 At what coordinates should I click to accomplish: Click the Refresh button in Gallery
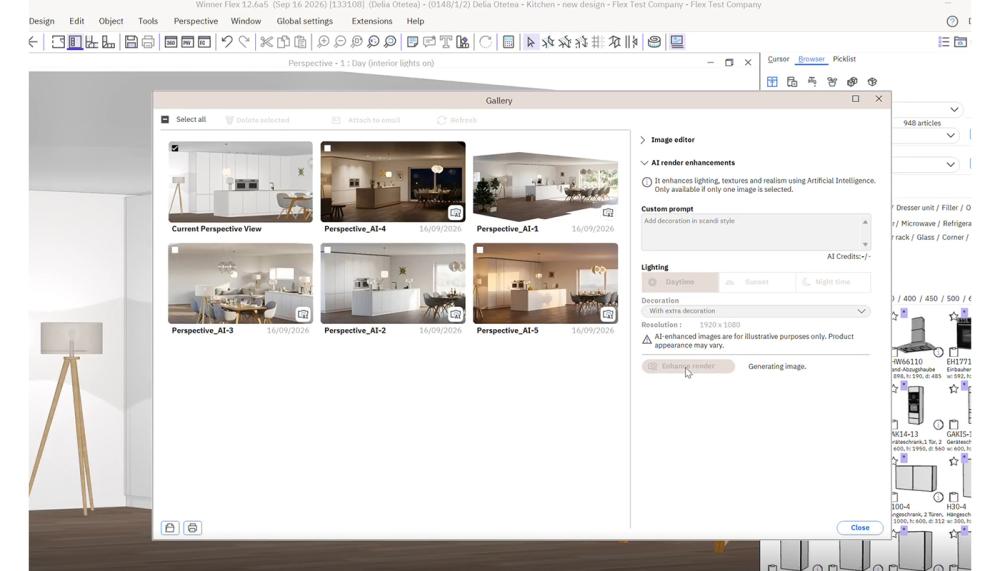[x=457, y=120]
